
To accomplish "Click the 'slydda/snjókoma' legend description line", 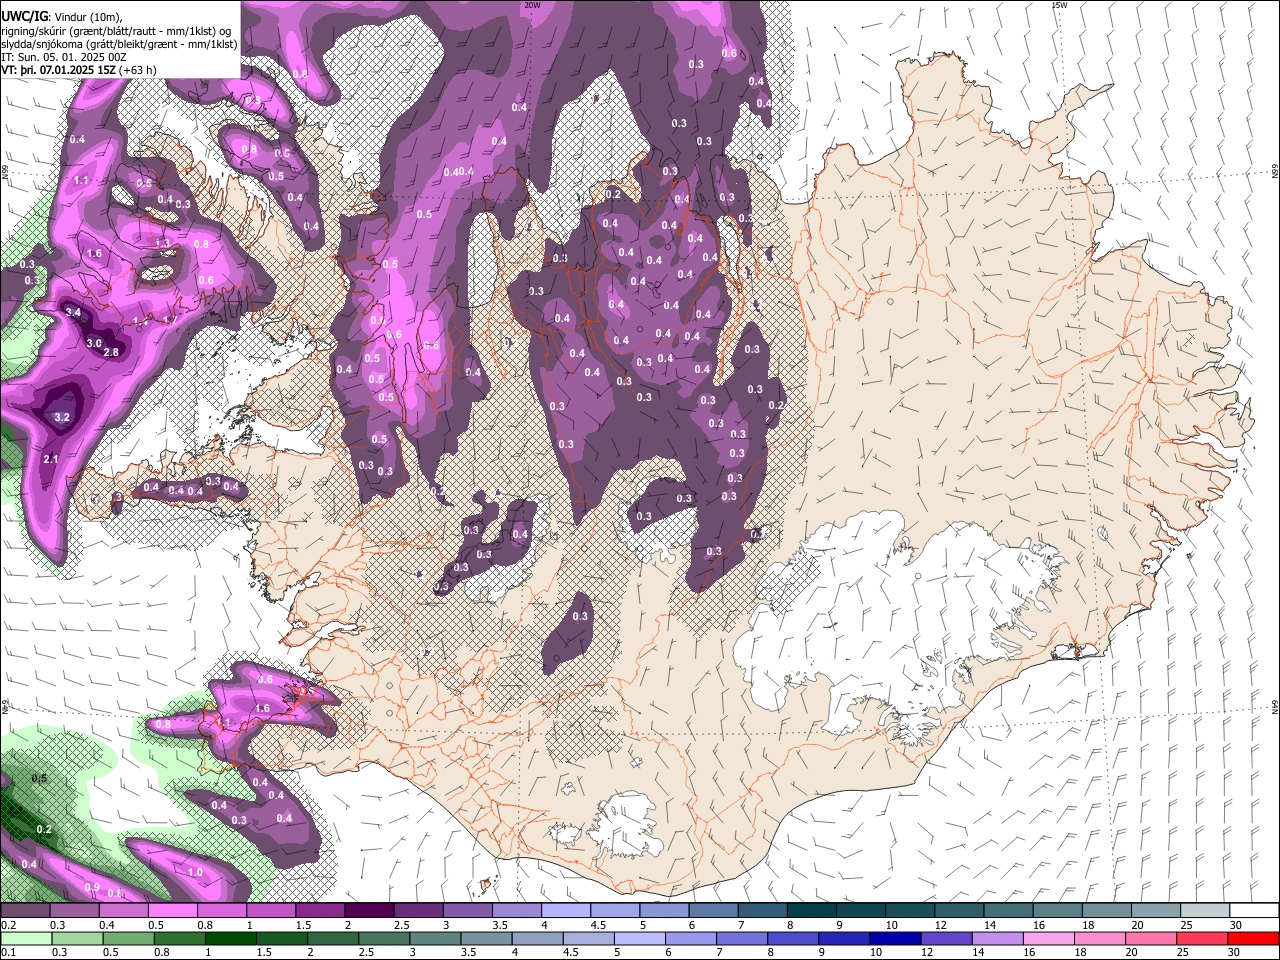I will pos(119,44).
